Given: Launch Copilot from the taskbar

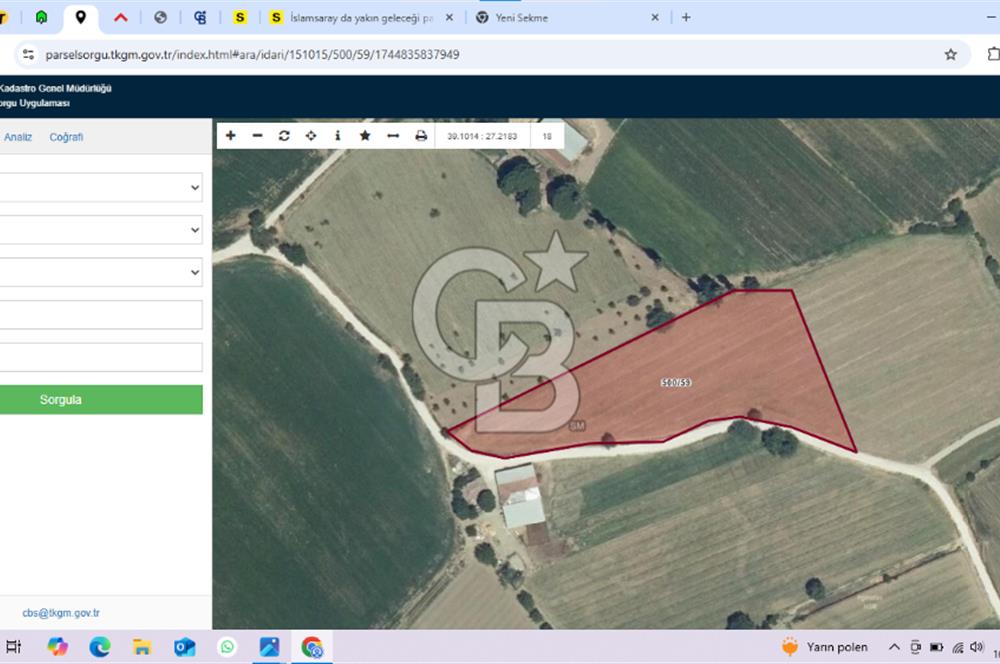Looking at the screenshot, I should (57, 647).
